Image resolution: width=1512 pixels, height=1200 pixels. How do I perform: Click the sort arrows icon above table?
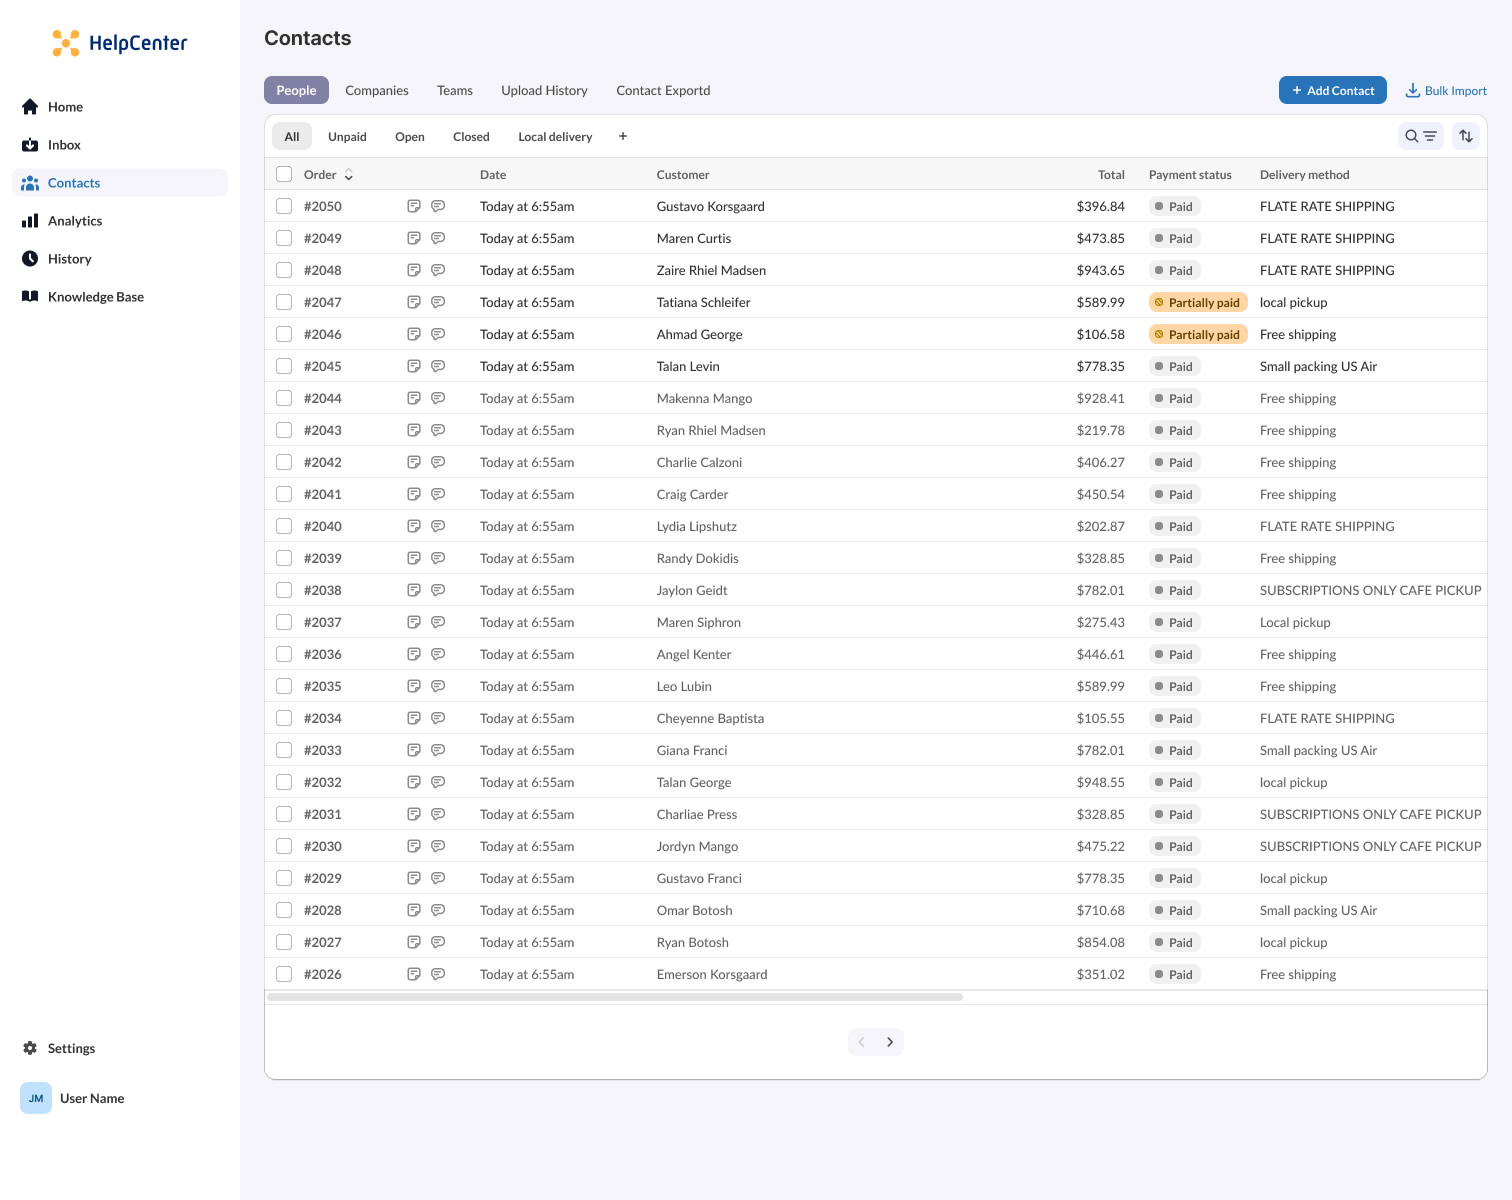(1466, 136)
